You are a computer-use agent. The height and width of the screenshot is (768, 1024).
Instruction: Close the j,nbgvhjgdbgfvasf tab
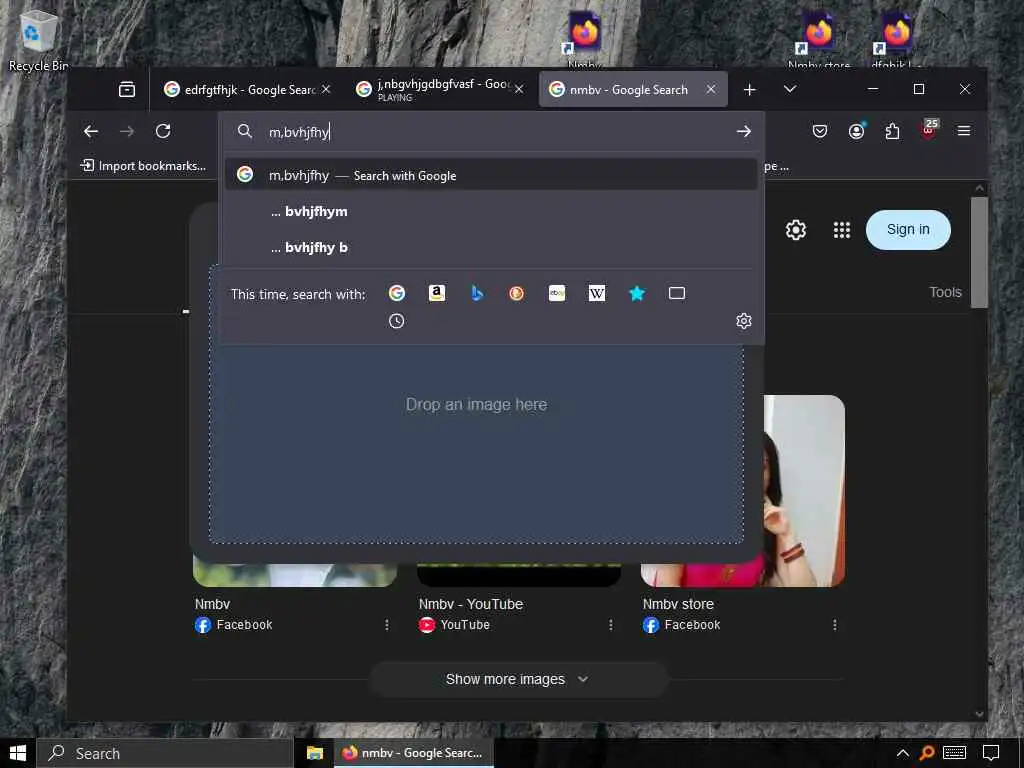[519, 89]
